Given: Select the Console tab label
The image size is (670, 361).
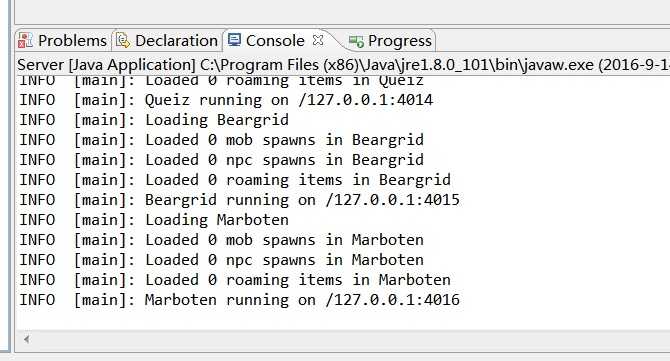Looking at the screenshot, I should (275, 41).
